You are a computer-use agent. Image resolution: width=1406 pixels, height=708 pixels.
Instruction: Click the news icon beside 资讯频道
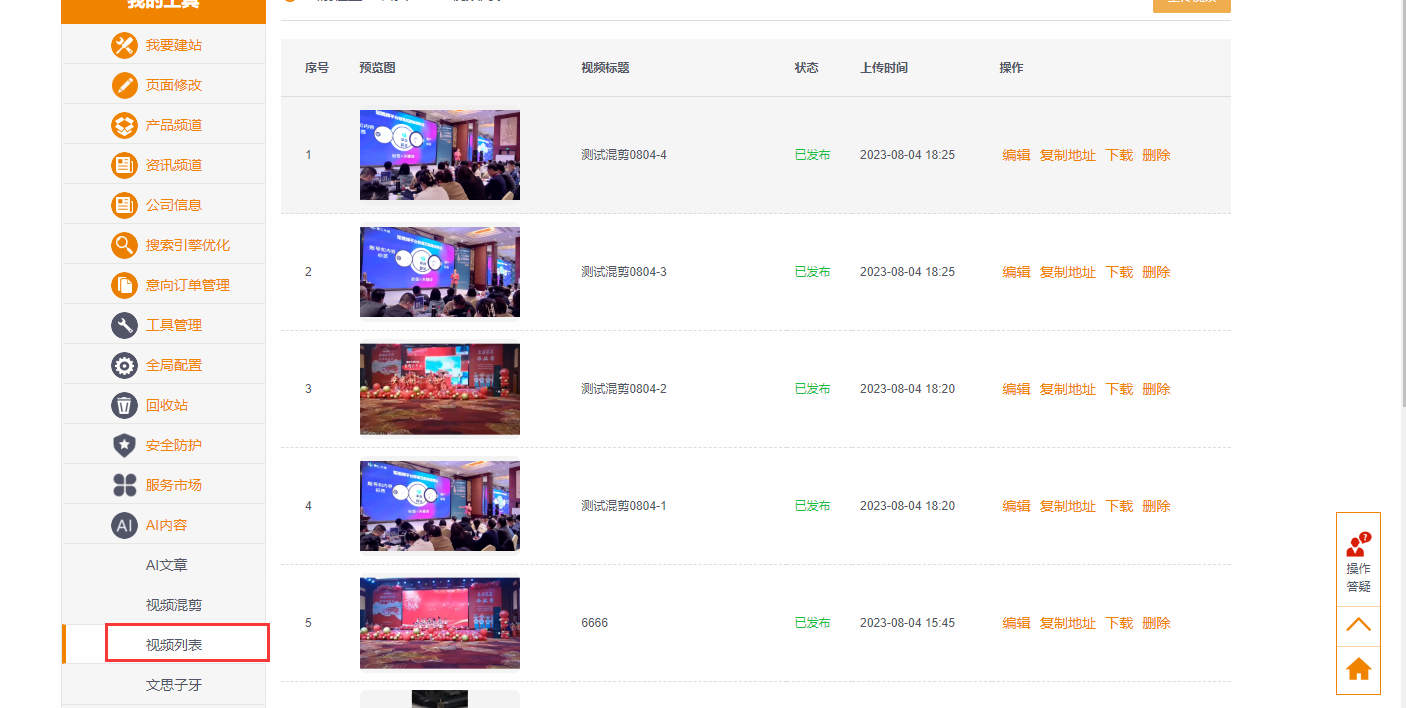[x=124, y=165]
